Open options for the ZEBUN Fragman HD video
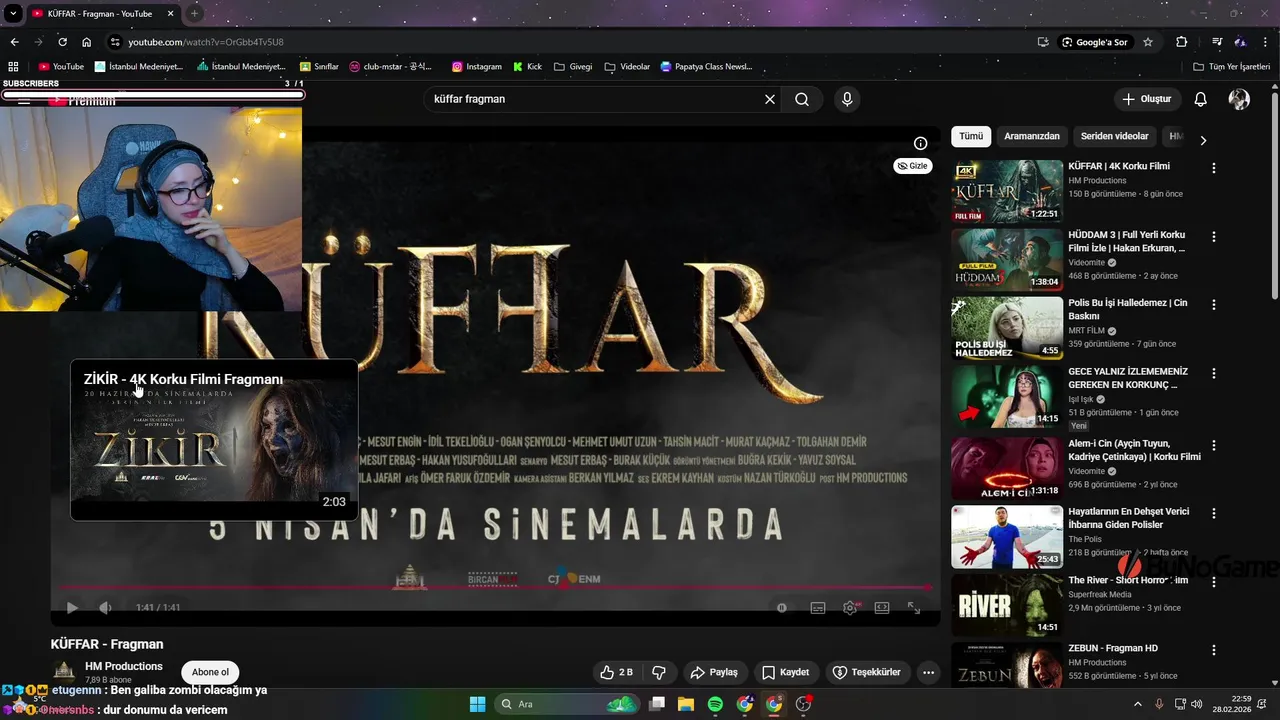Image resolution: width=1280 pixels, height=720 pixels. (1214, 650)
